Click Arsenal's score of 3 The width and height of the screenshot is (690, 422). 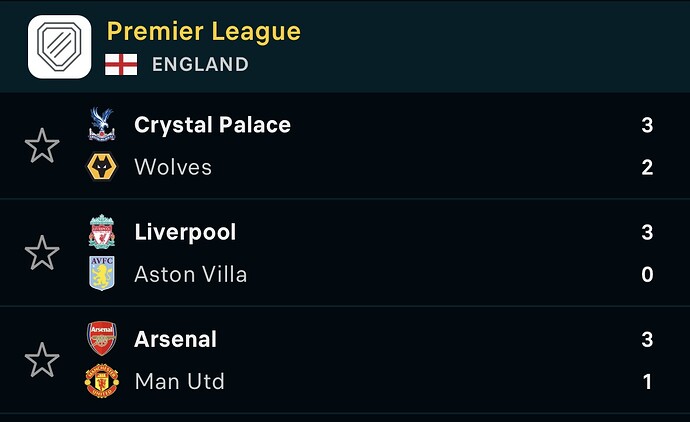click(x=647, y=339)
